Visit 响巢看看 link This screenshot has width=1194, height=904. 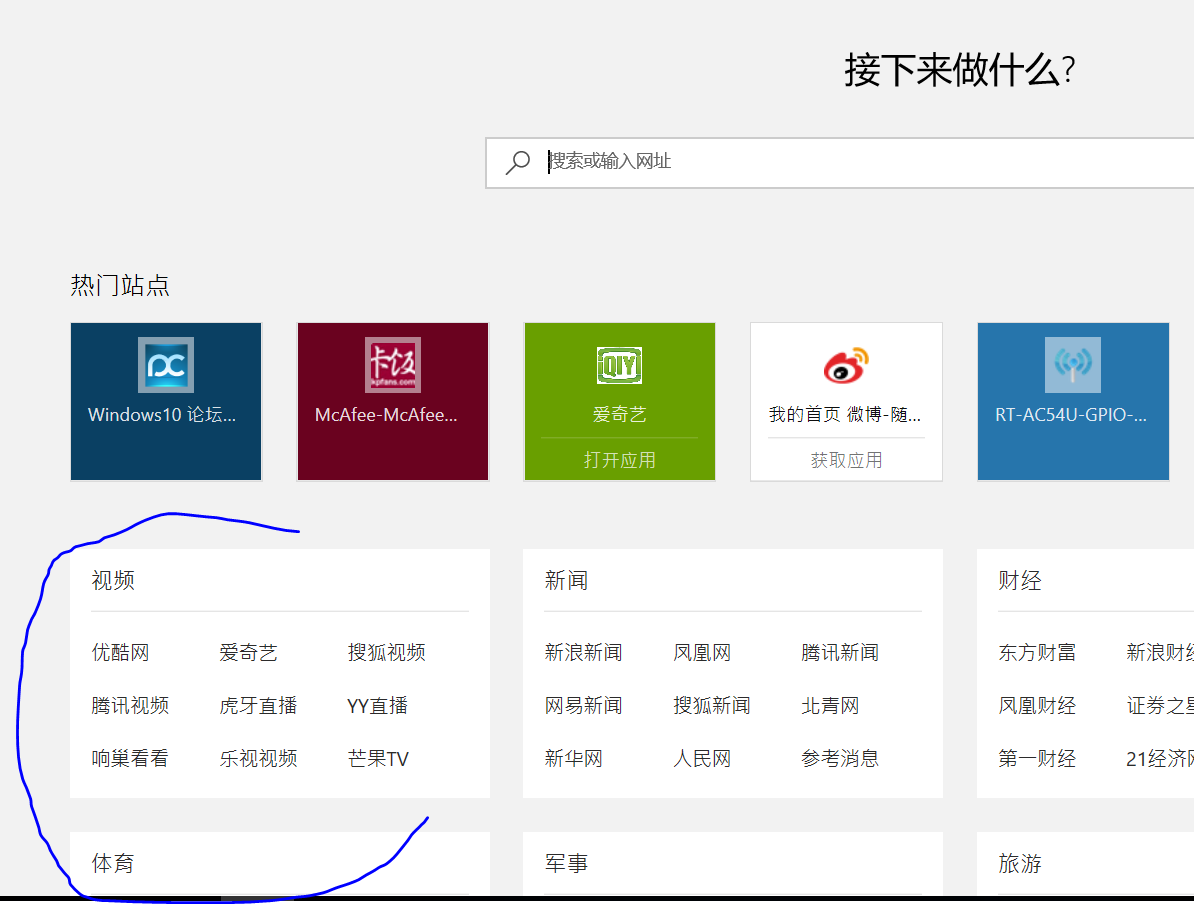pos(130,759)
